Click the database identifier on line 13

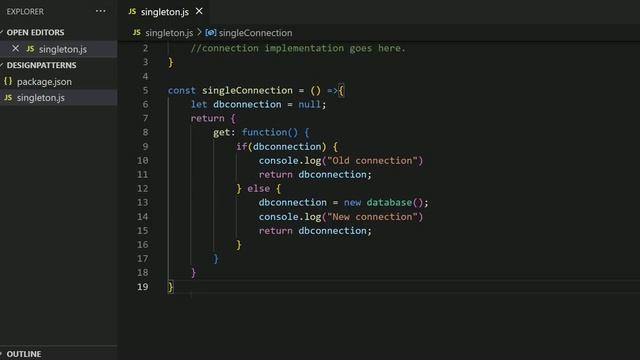(389, 202)
